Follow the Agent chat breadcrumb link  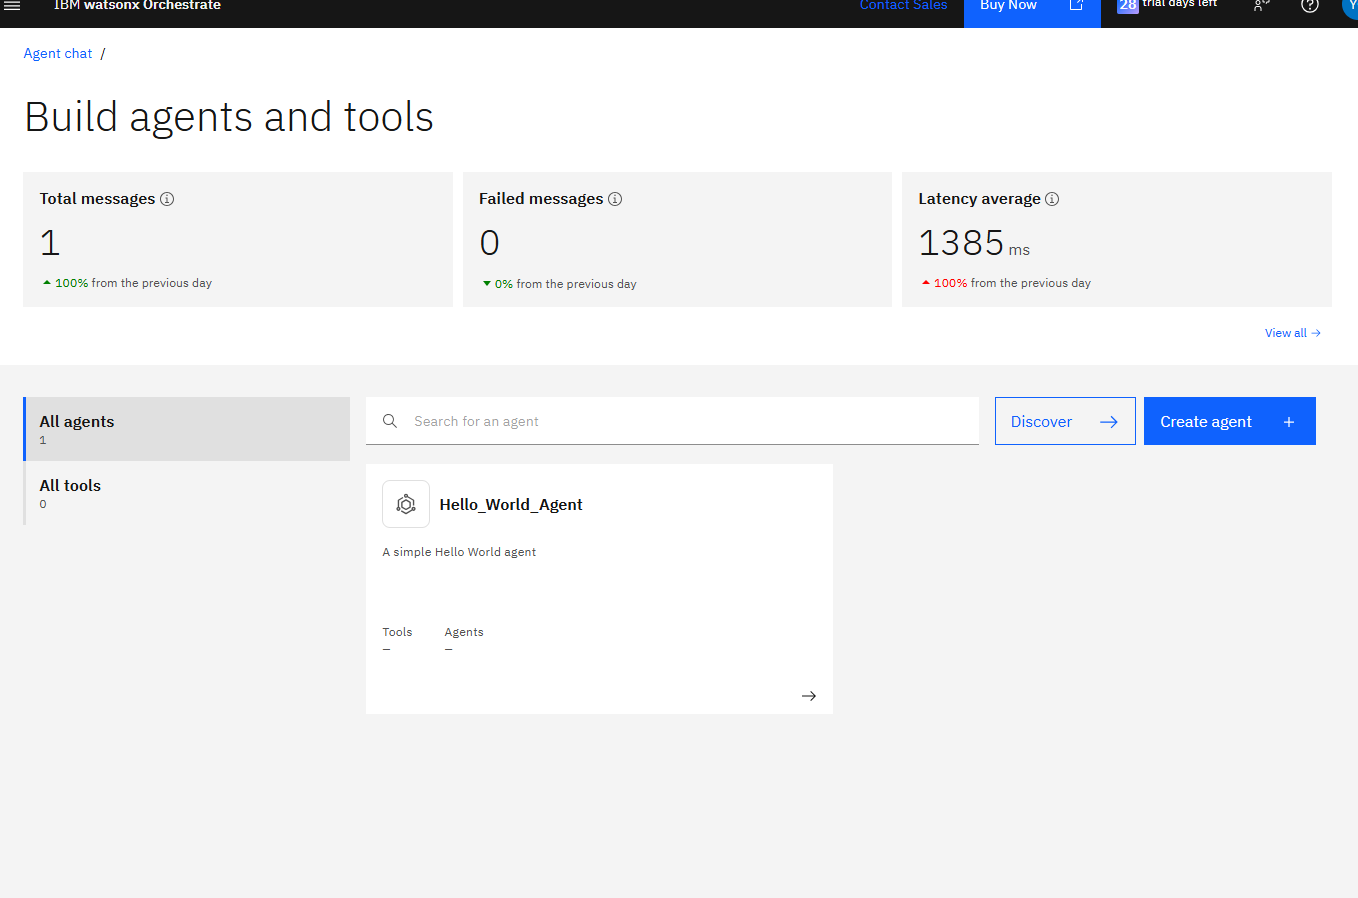point(58,54)
